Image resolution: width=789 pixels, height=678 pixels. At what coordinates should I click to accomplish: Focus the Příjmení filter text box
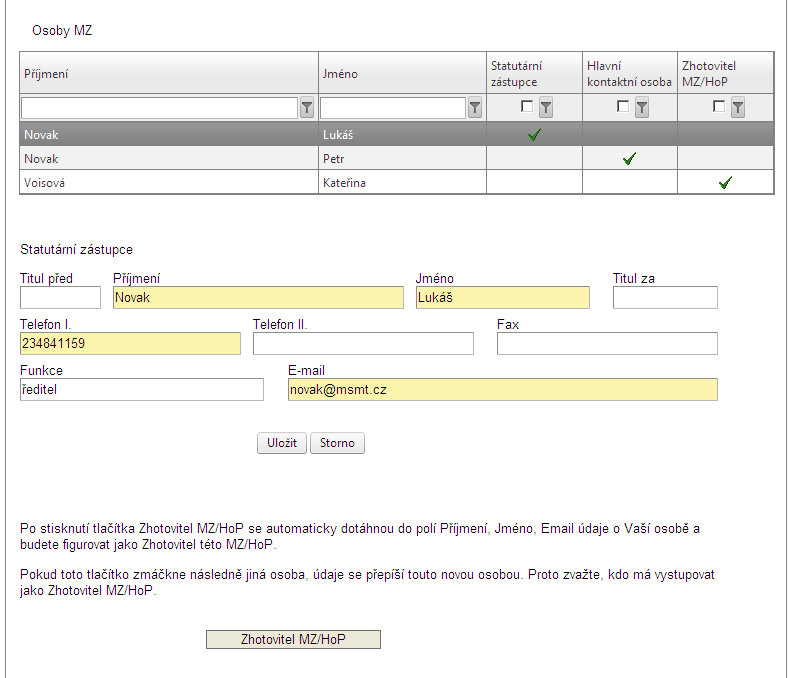(x=160, y=108)
